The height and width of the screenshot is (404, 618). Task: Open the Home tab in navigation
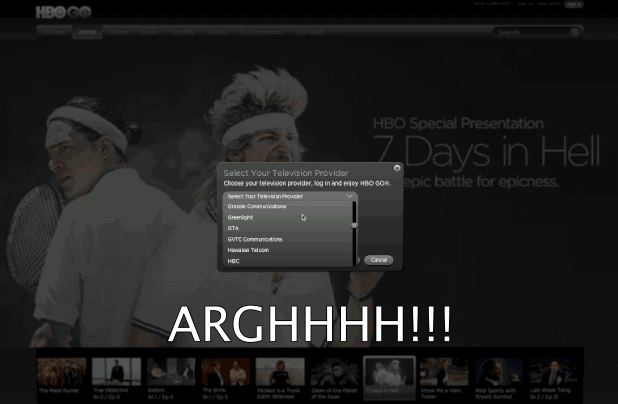click(88, 32)
